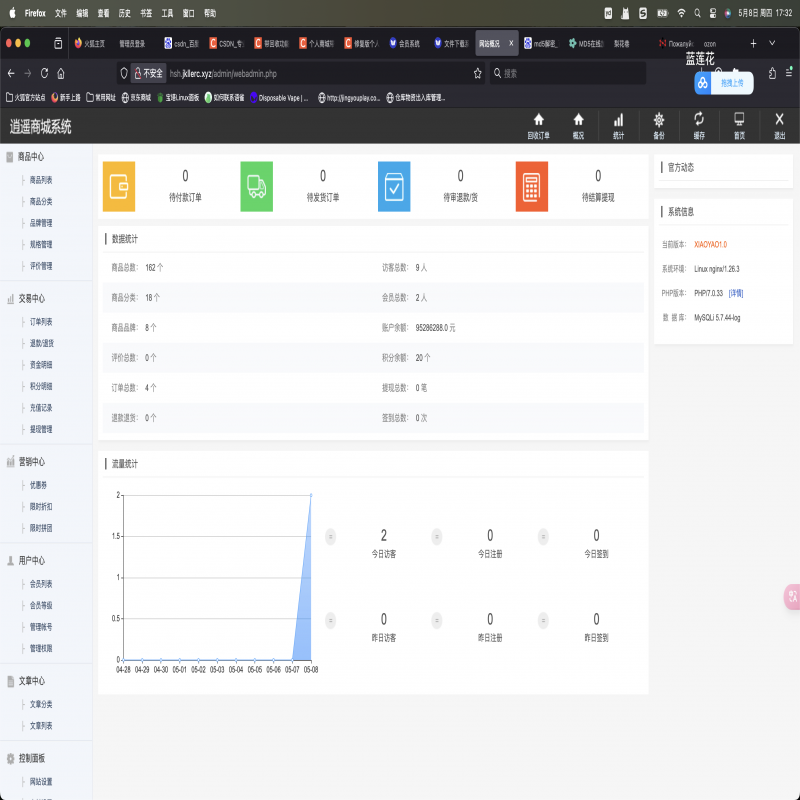Click the orange 待付款订单 wallet icon
Viewport: 800px width, 800px height.
pos(119,186)
